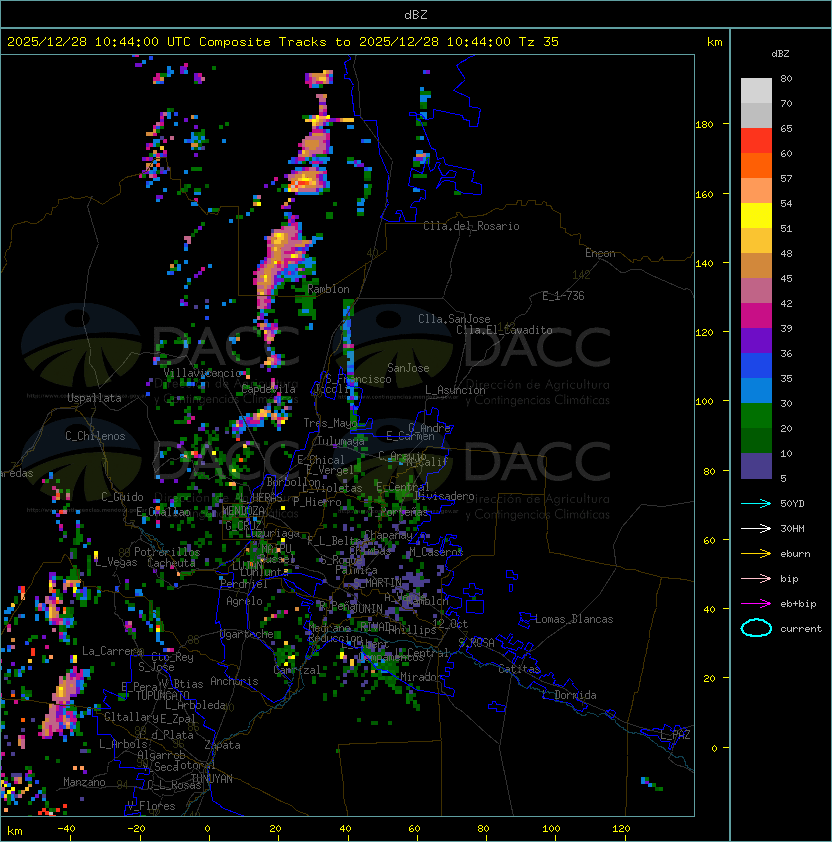Click the yellow 54 dBZ color swatch
This screenshot has width=832, height=842.
[756, 216]
